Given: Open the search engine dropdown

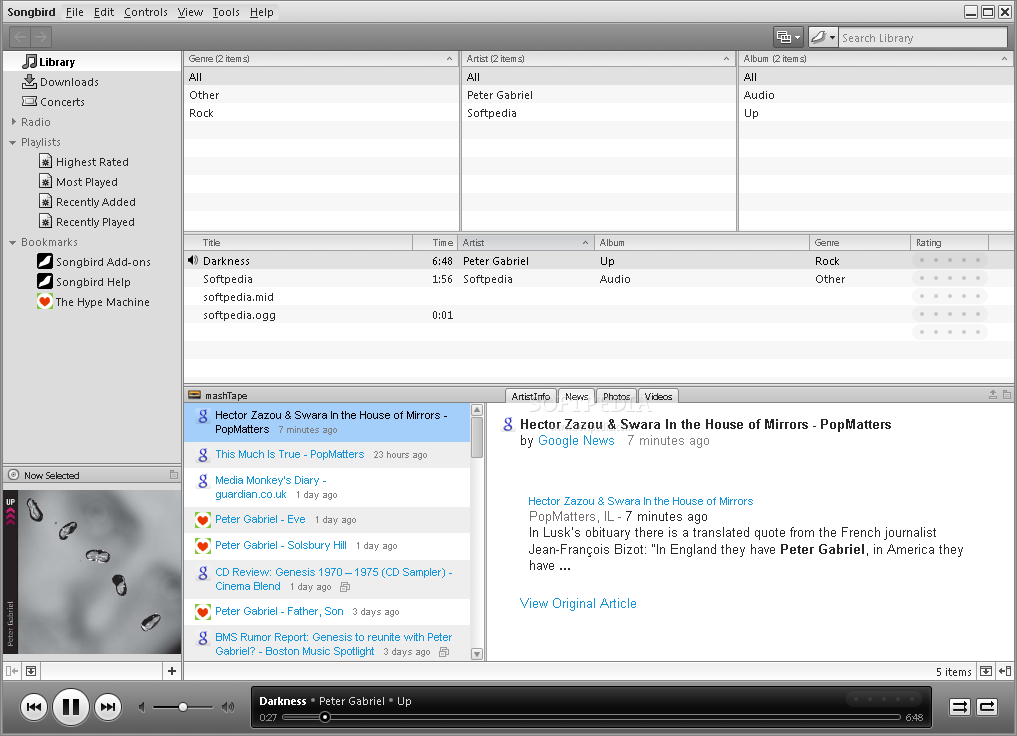Looking at the screenshot, I should [823, 37].
